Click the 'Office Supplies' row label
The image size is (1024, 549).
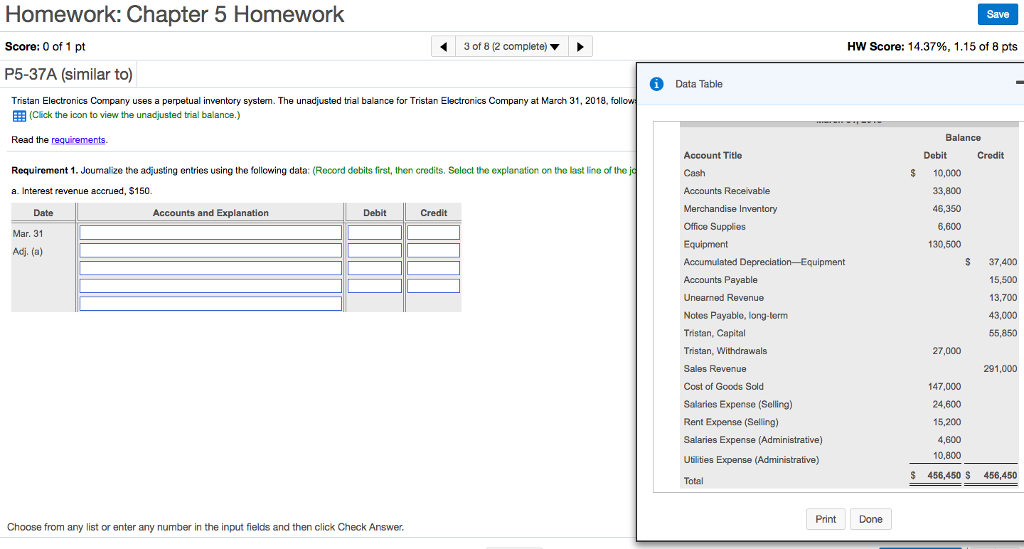click(714, 227)
